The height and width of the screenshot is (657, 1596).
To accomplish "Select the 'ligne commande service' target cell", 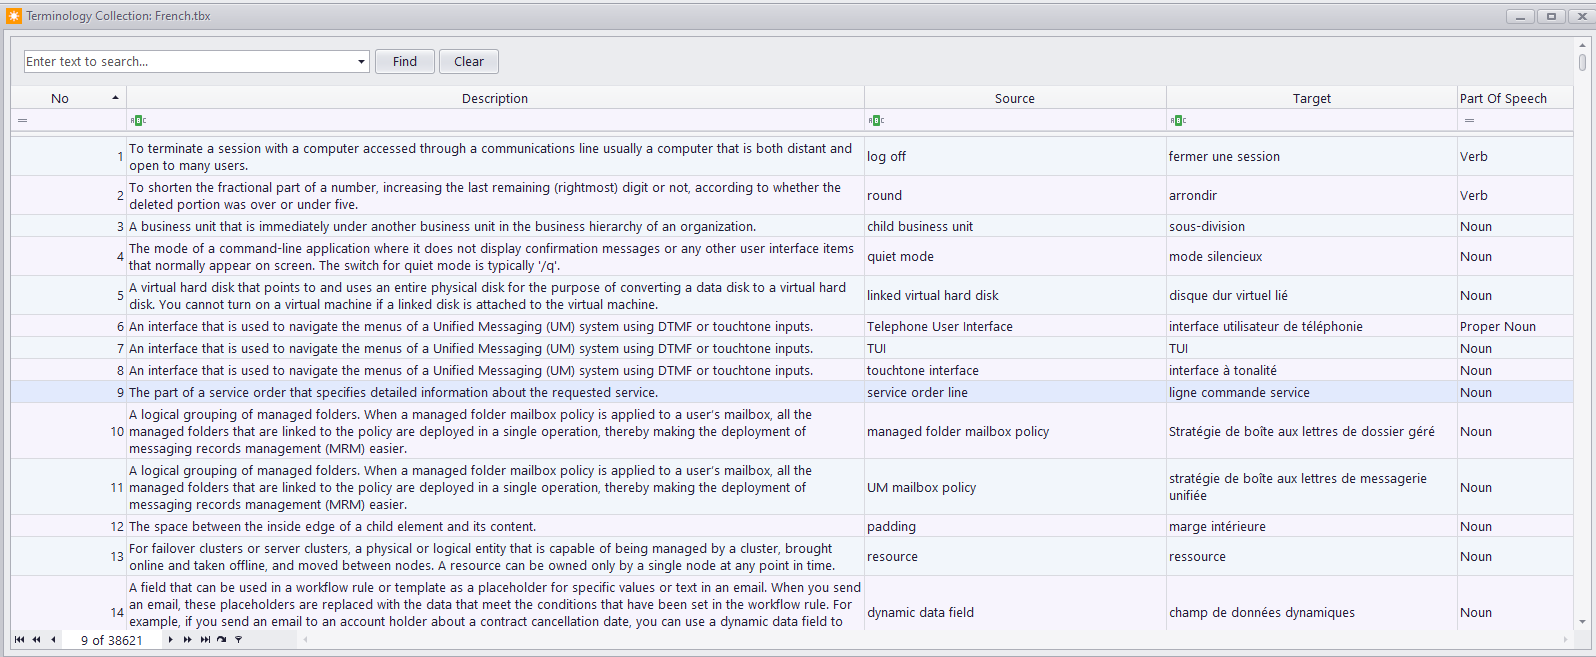I will click(x=1312, y=393).
